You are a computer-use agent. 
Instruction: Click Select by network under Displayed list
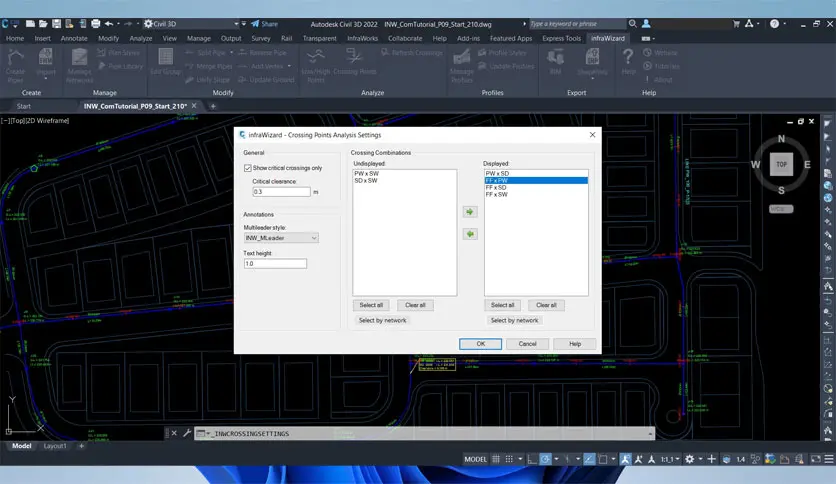coord(515,320)
